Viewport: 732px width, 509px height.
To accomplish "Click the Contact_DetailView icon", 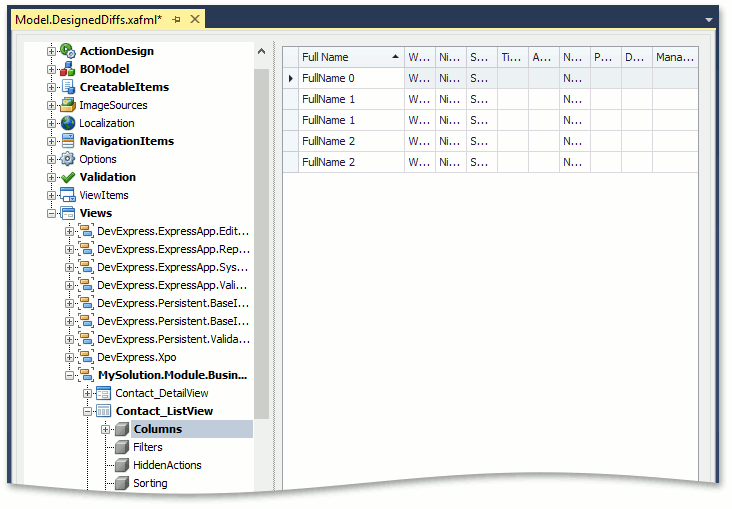I will point(104,393).
